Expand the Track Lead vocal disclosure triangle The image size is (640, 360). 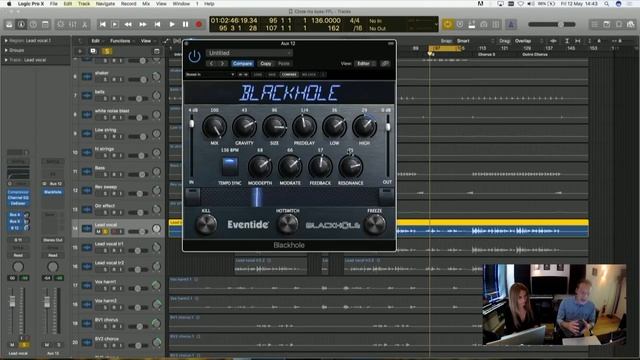6,60
